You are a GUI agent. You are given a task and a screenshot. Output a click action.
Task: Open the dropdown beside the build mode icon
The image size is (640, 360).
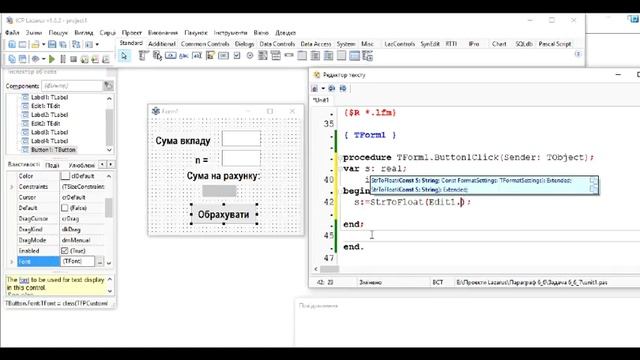pyautogui.click(x=43, y=59)
